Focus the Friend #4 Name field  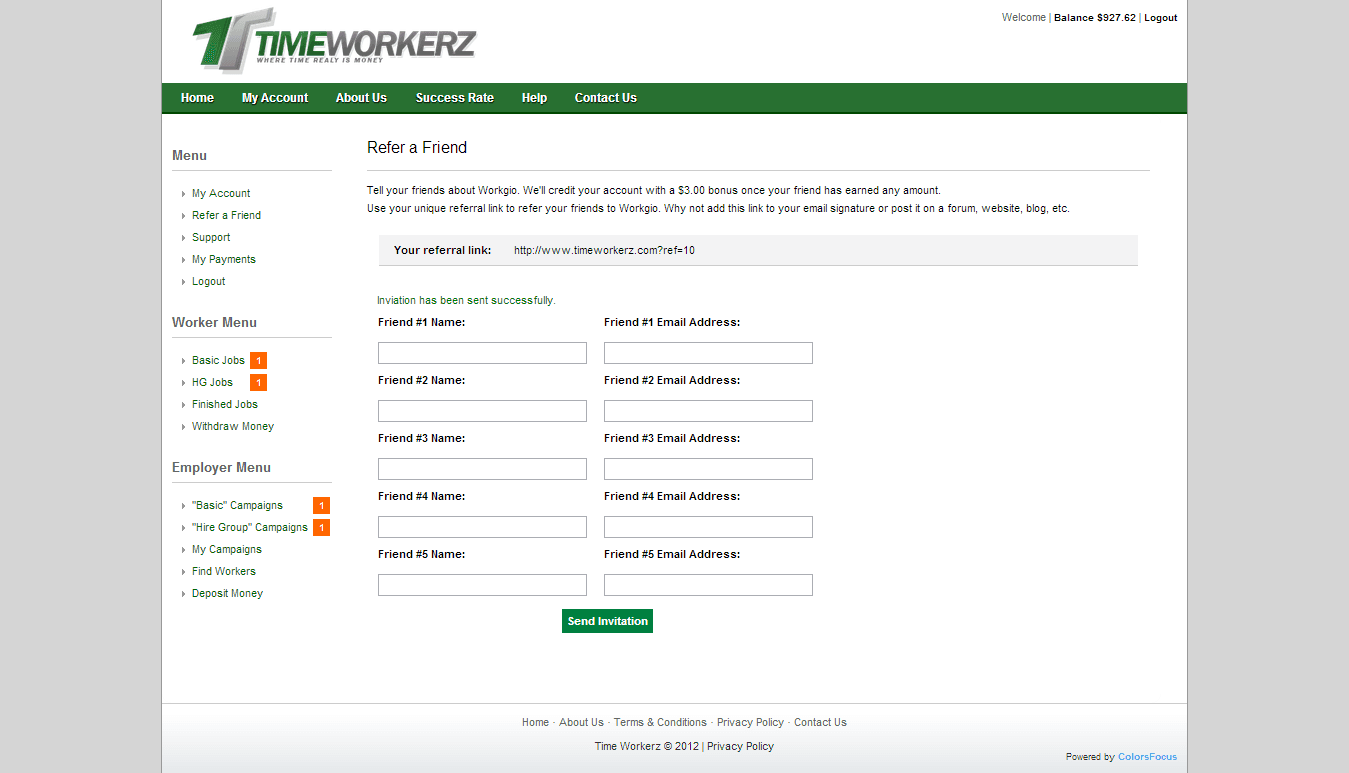(x=482, y=527)
